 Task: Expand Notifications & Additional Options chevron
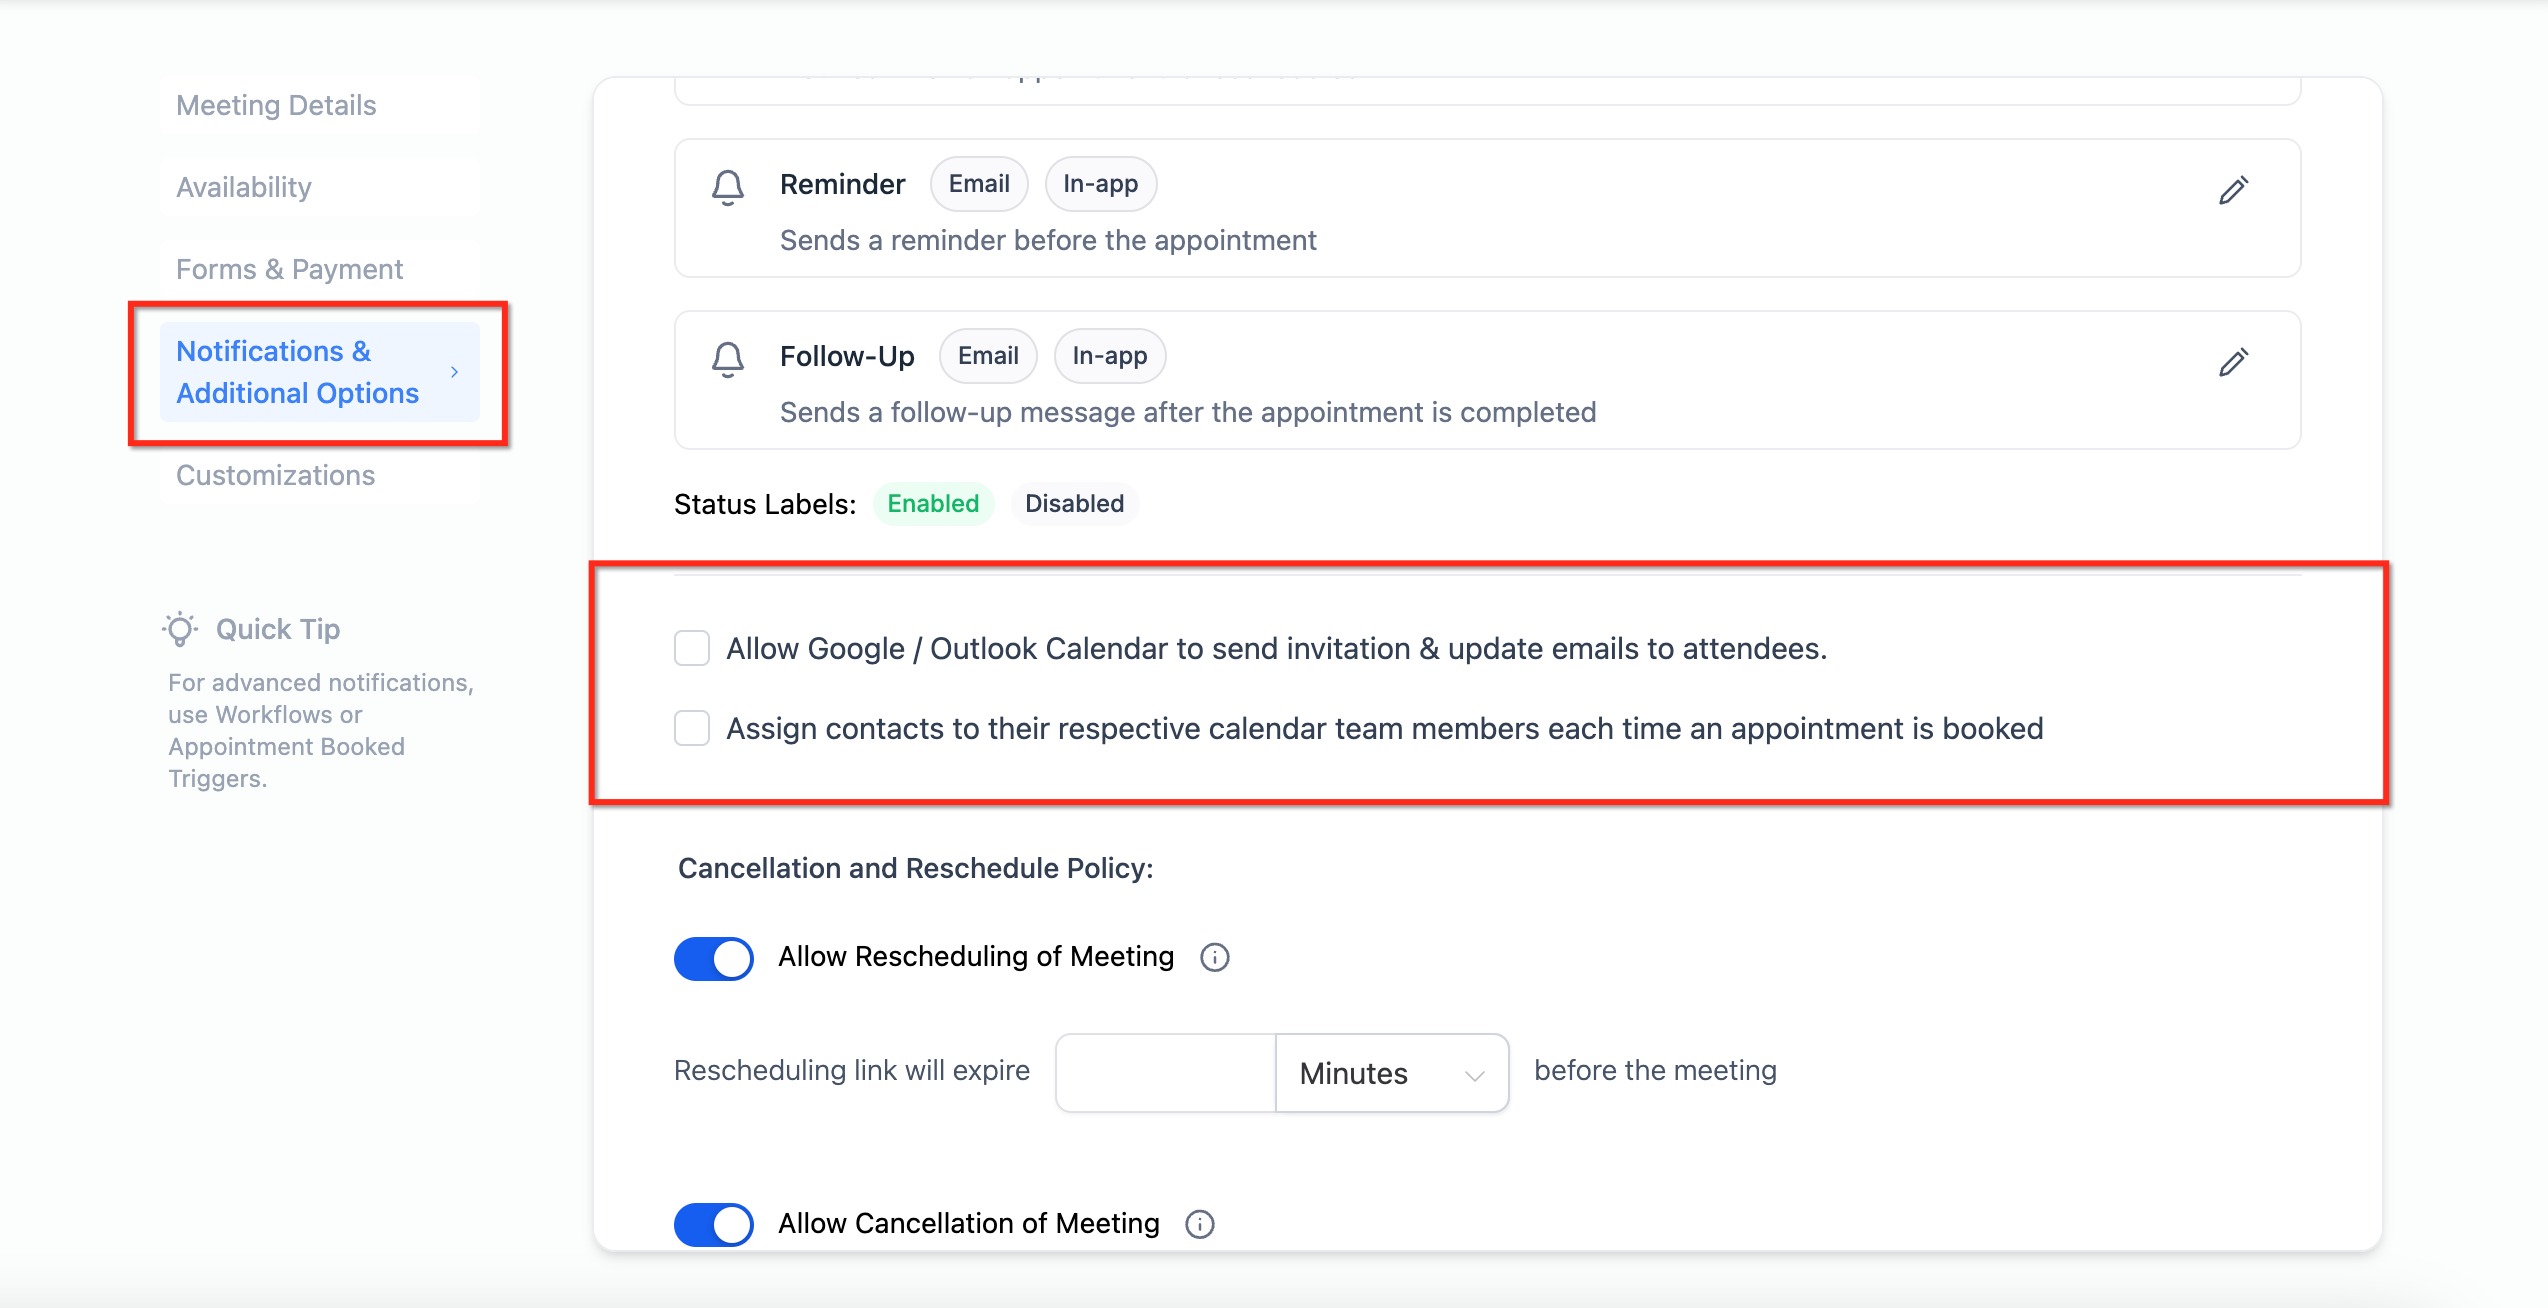point(454,372)
